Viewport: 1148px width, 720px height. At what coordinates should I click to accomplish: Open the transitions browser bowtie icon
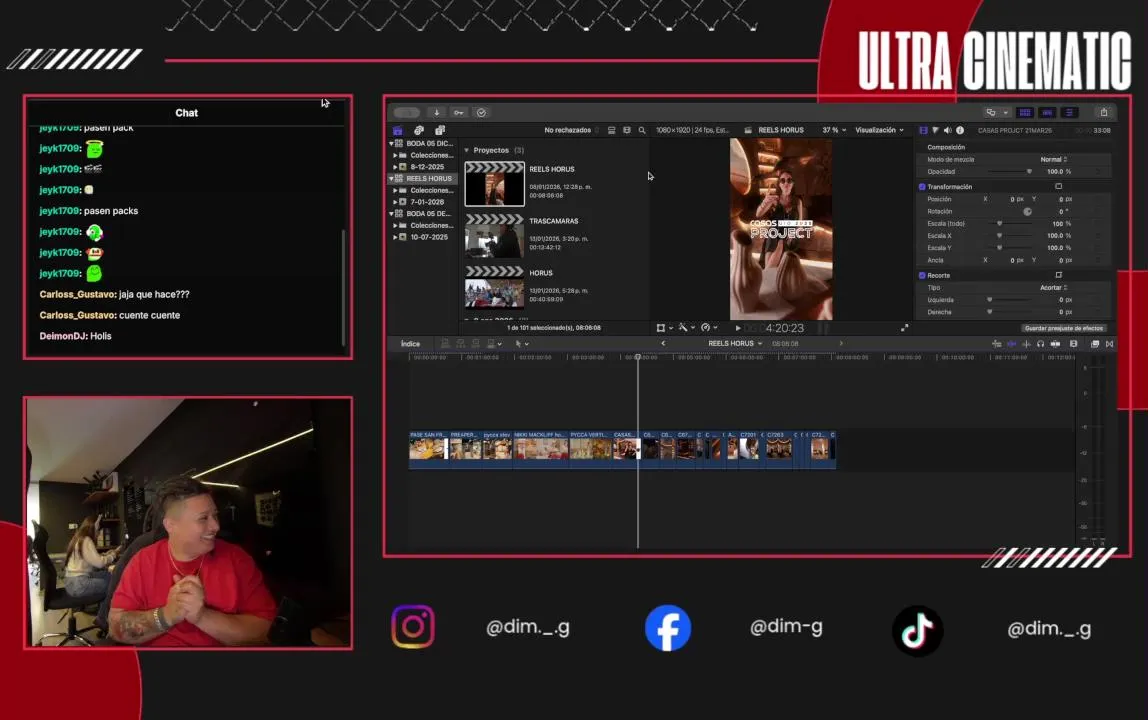pos(1109,344)
